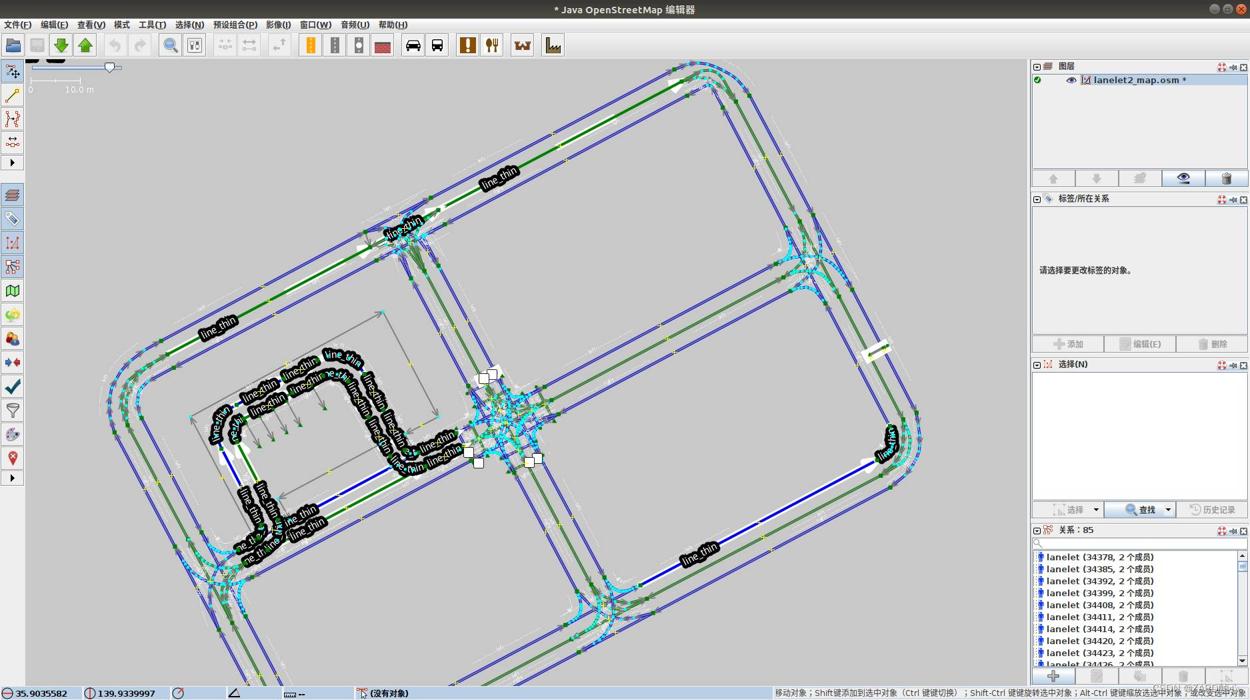Click the Open file folder icon

(13, 45)
